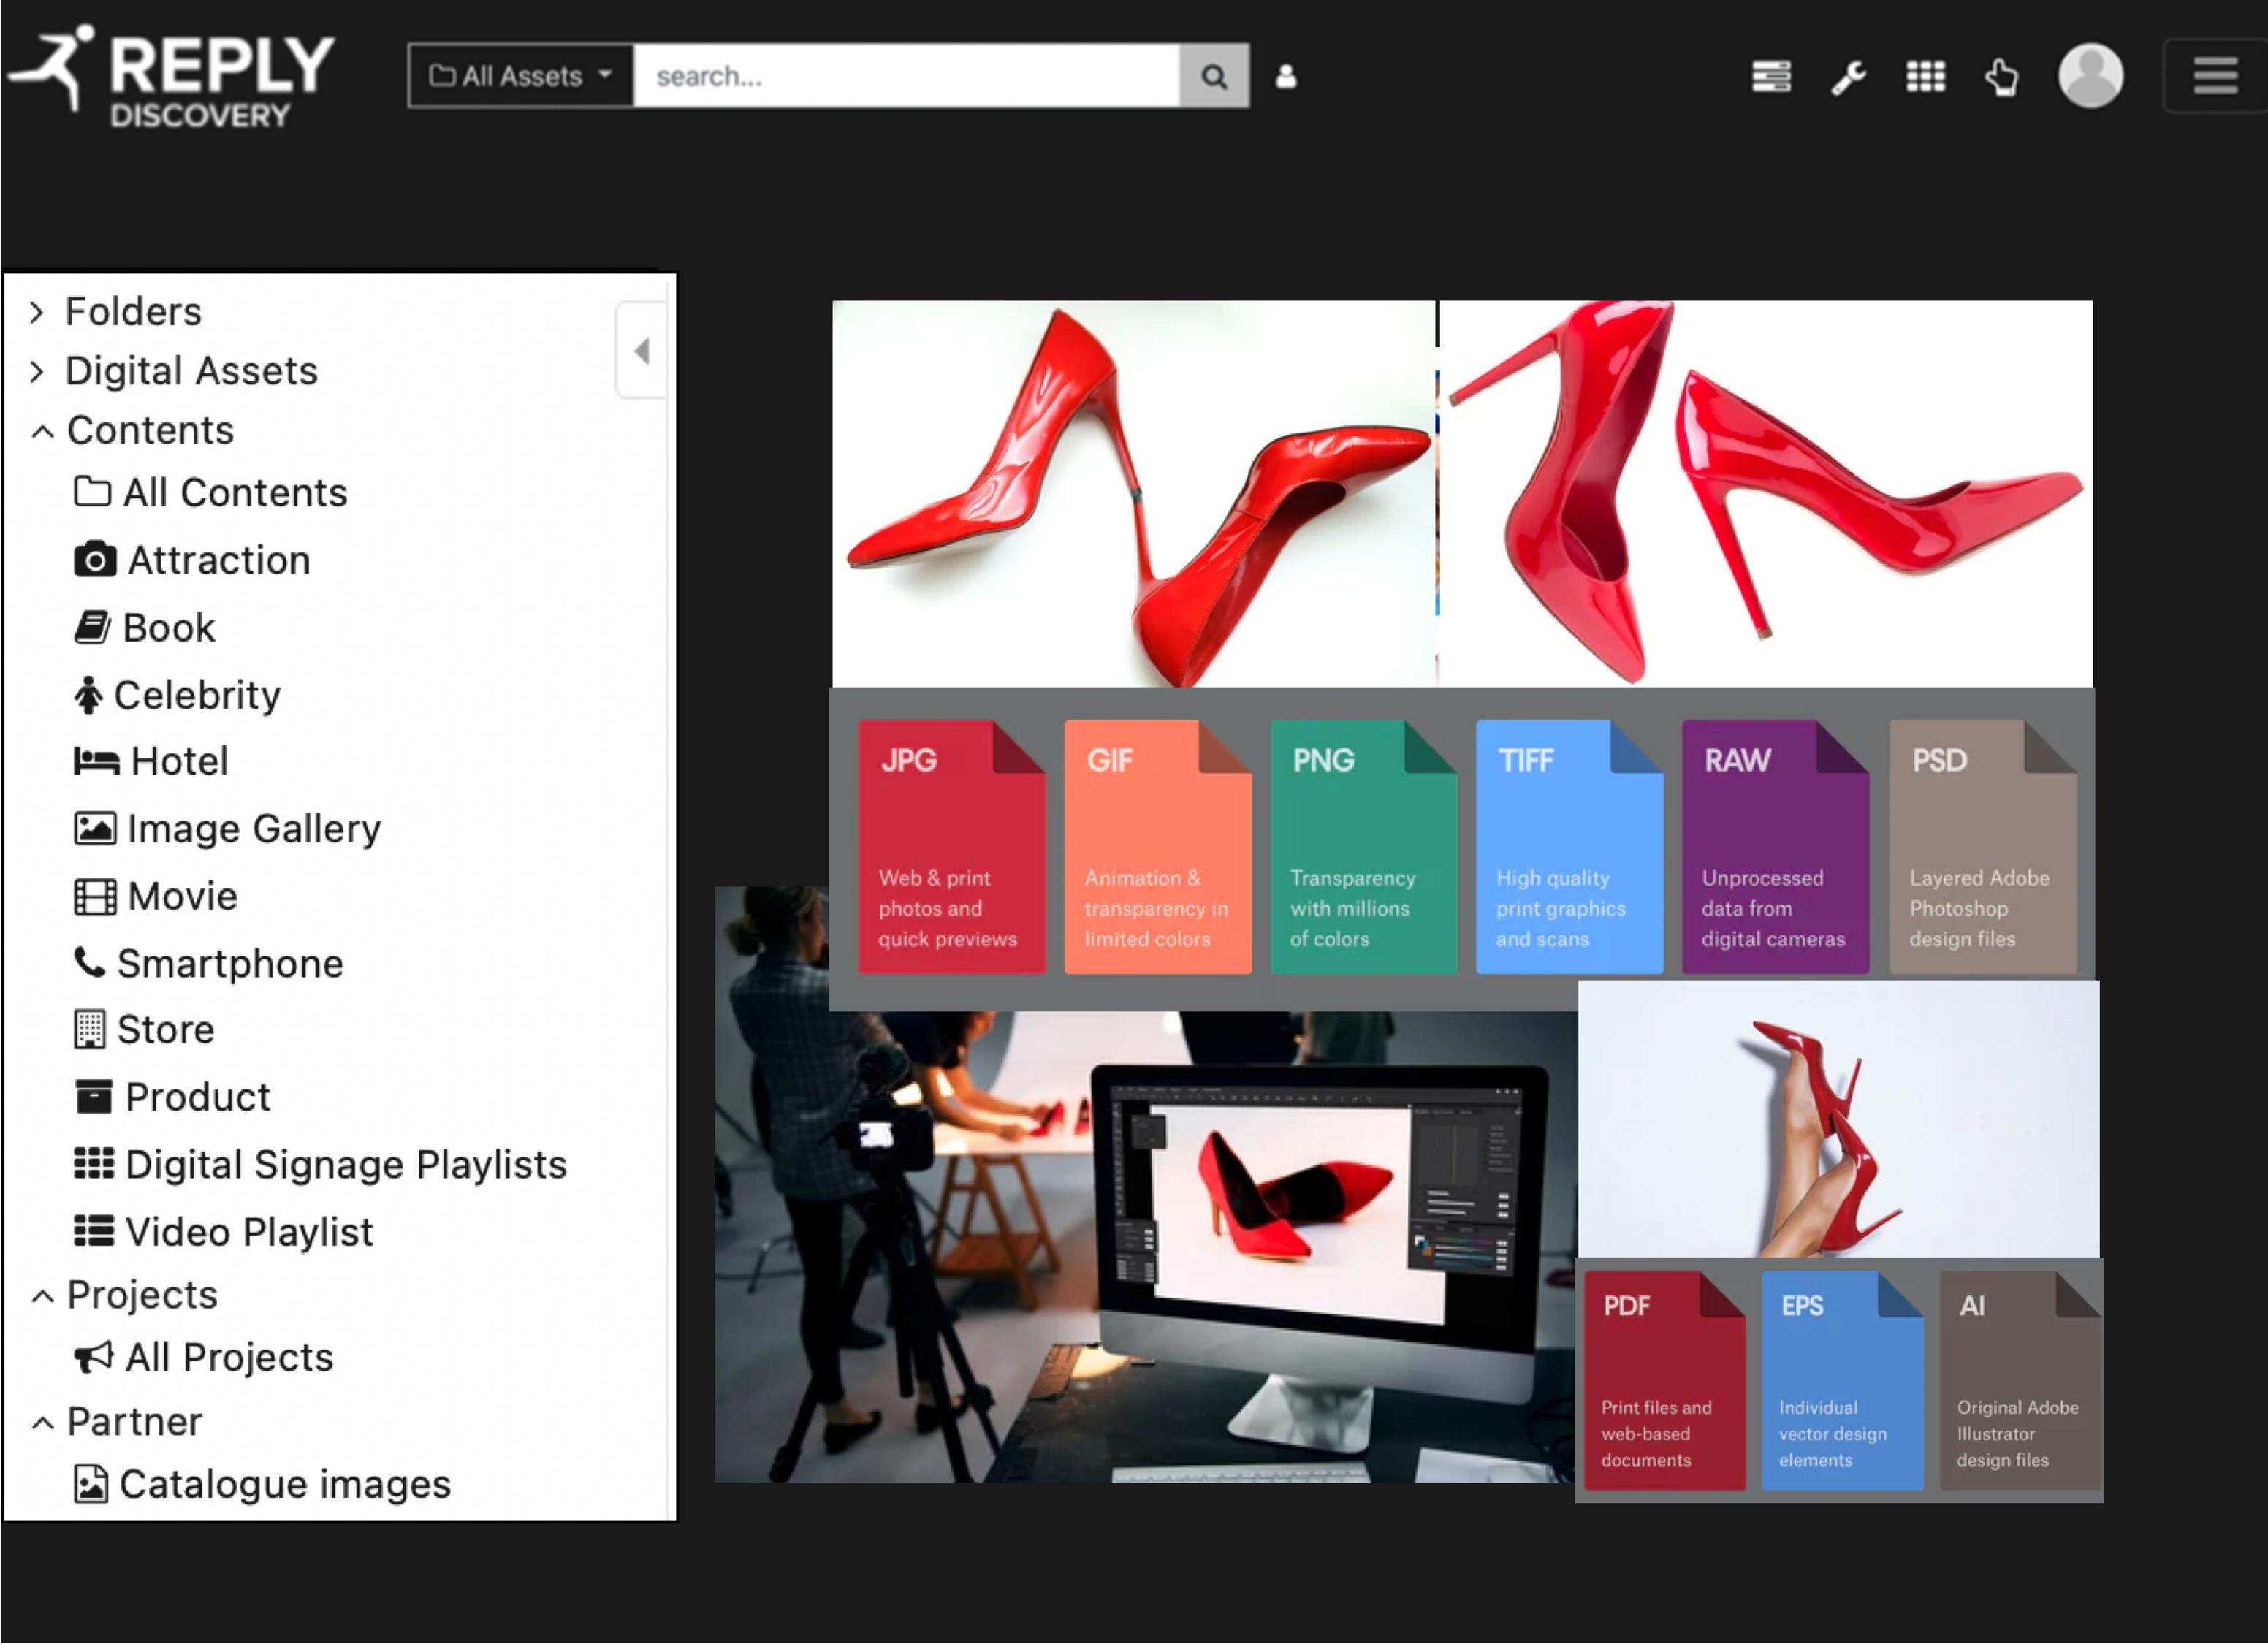Select All Projects megaphone icon
The width and height of the screenshot is (2268, 1644).
tap(94, 1357)
